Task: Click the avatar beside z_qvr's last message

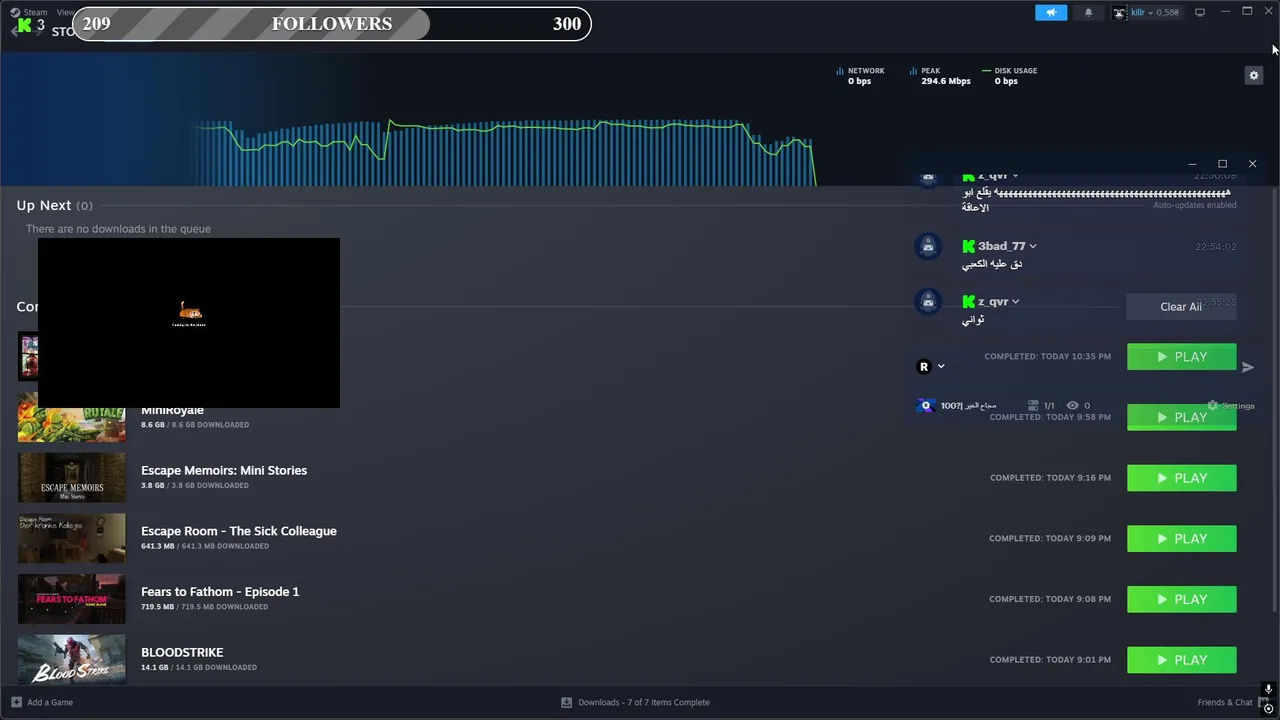Action: (929, 301)
